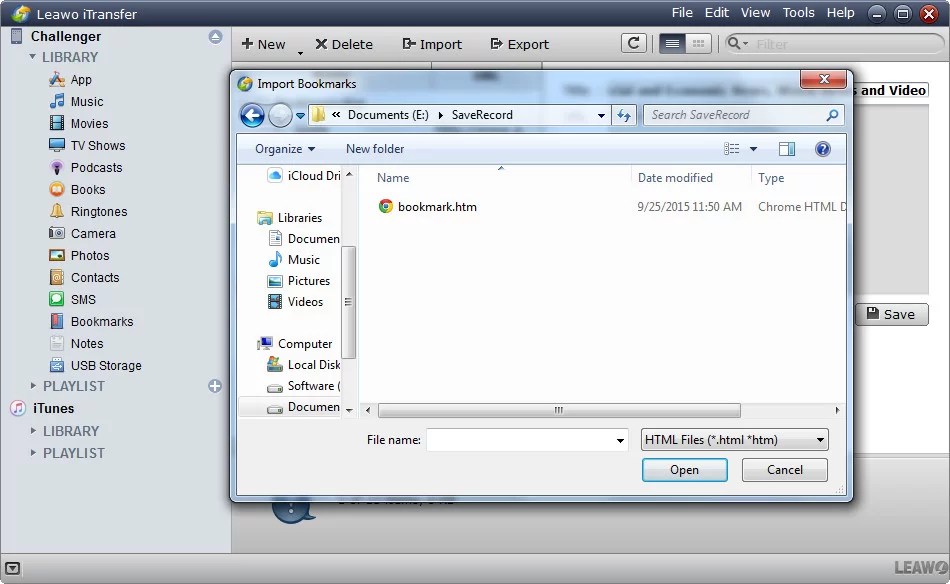Open the Organize dropdown menu

click(283, 148)
